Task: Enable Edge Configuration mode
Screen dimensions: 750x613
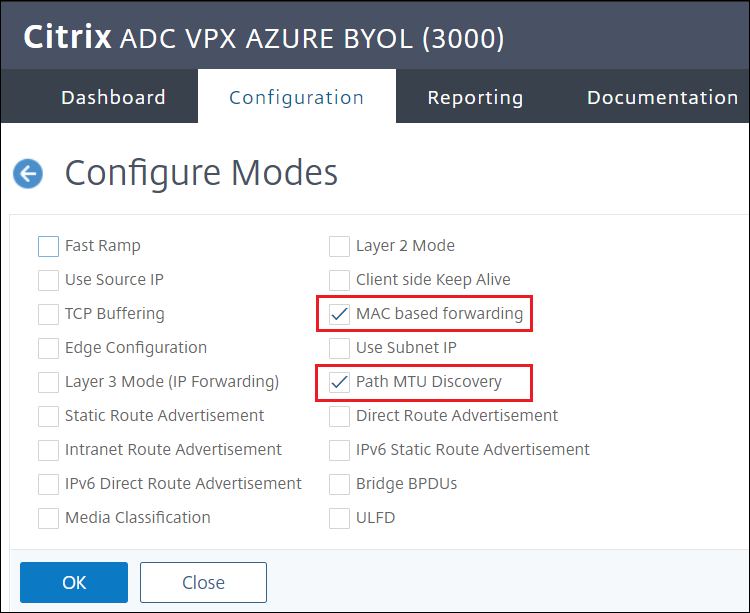Action: pos(48,348)
